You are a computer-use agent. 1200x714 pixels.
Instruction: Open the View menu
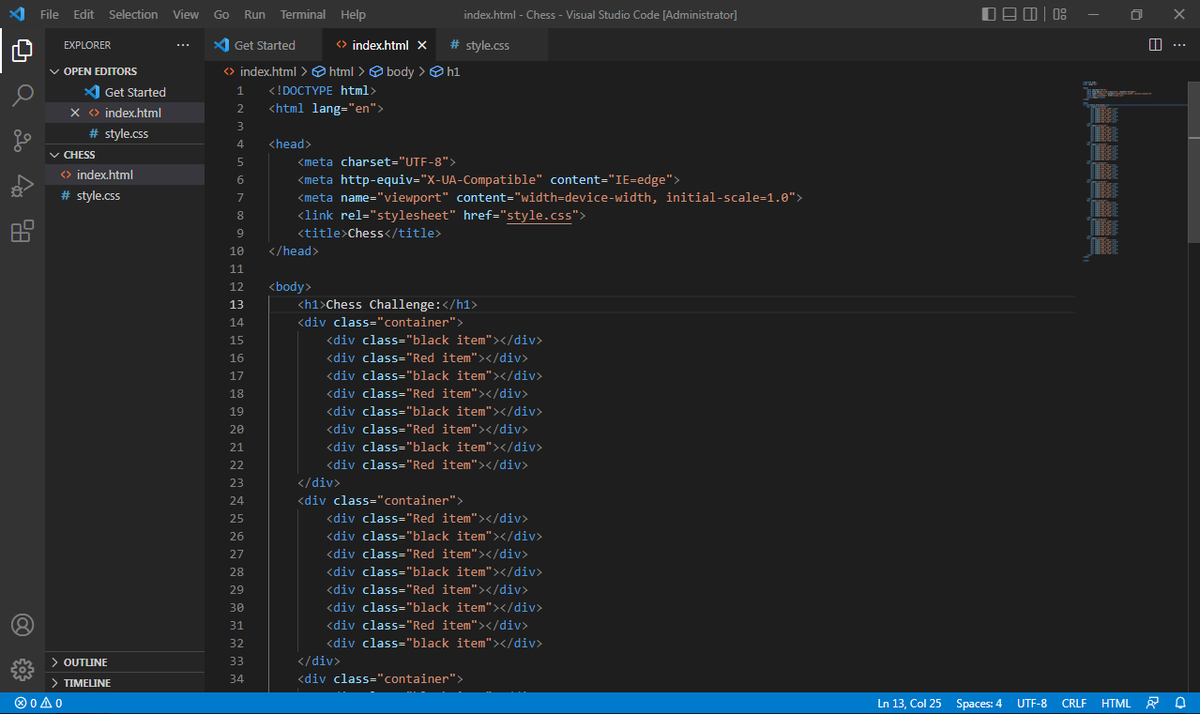pyautogui.click(x=186, y=14)
